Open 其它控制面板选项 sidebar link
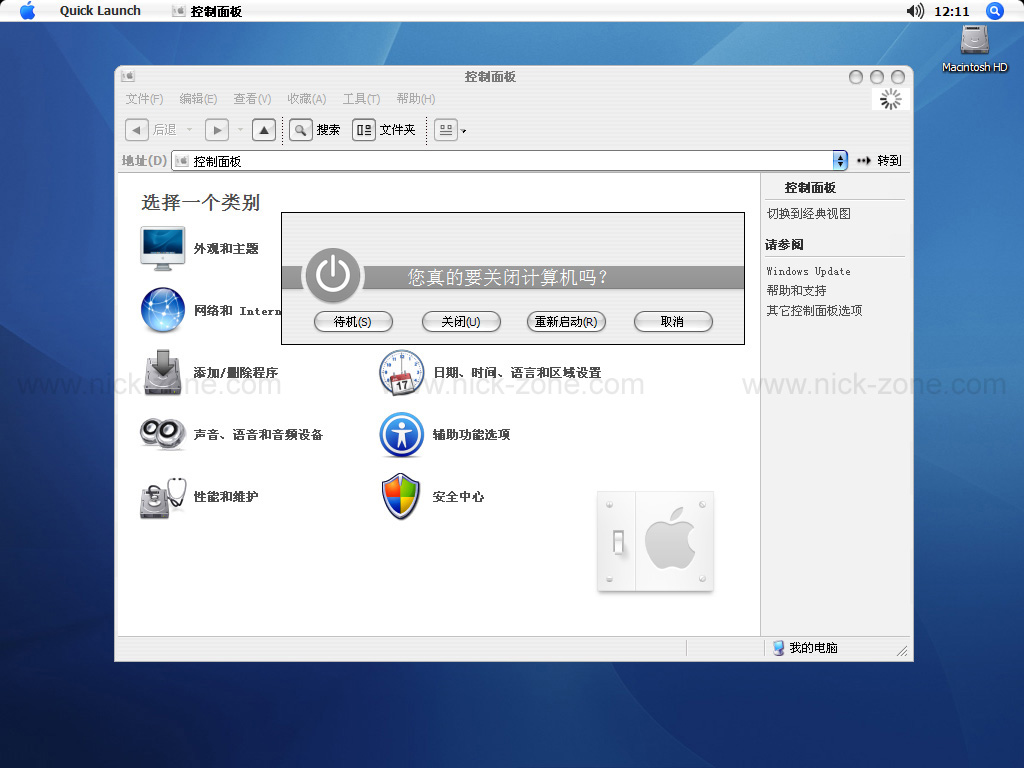The image size is (1024, 768). tap(814, 311)
